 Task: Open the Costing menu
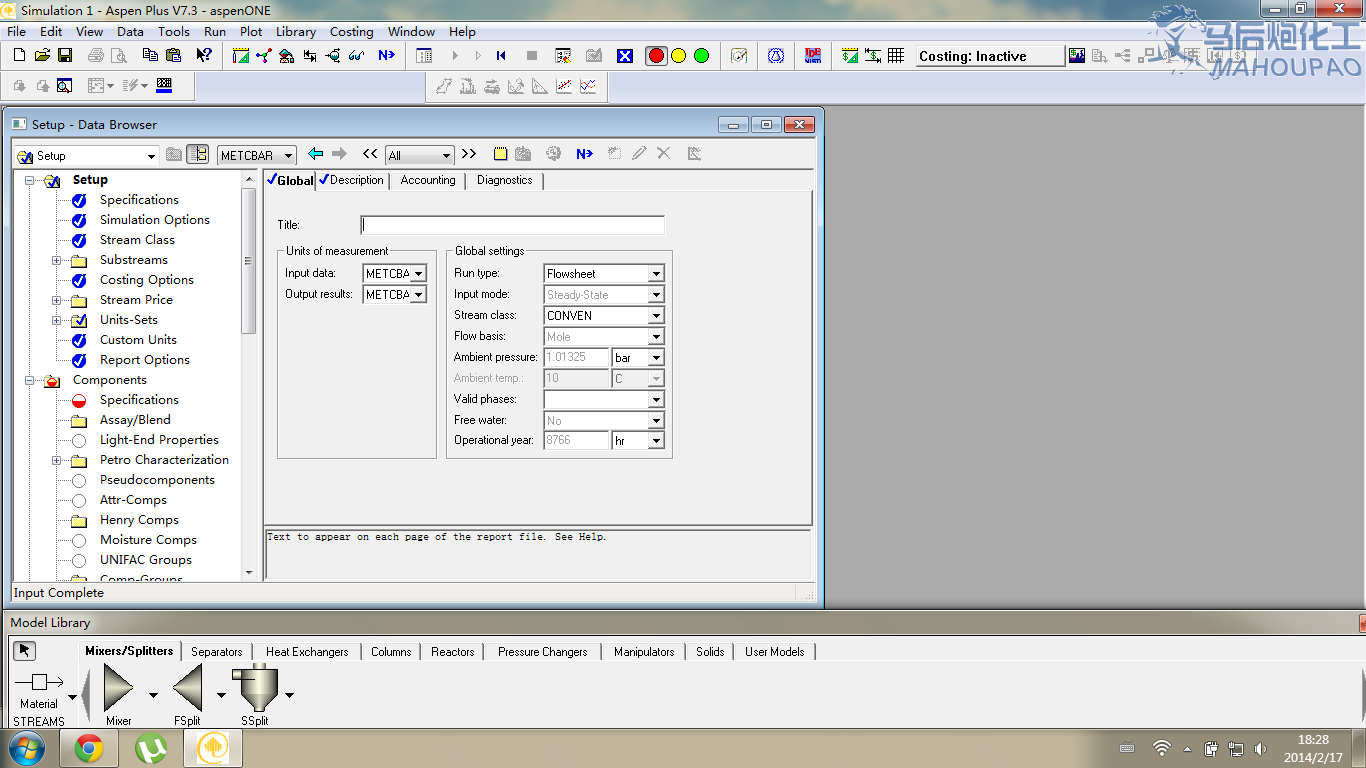352,31
